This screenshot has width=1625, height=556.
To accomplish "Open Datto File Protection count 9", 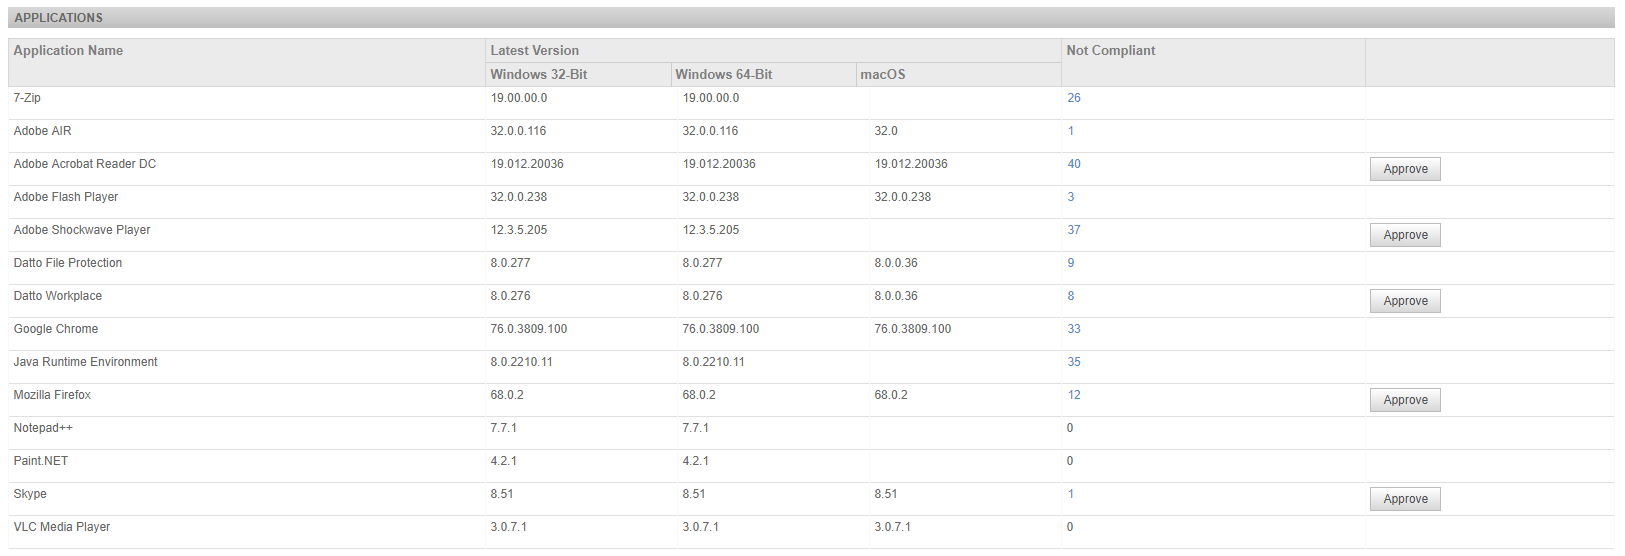I will [x=1071, y=263].
